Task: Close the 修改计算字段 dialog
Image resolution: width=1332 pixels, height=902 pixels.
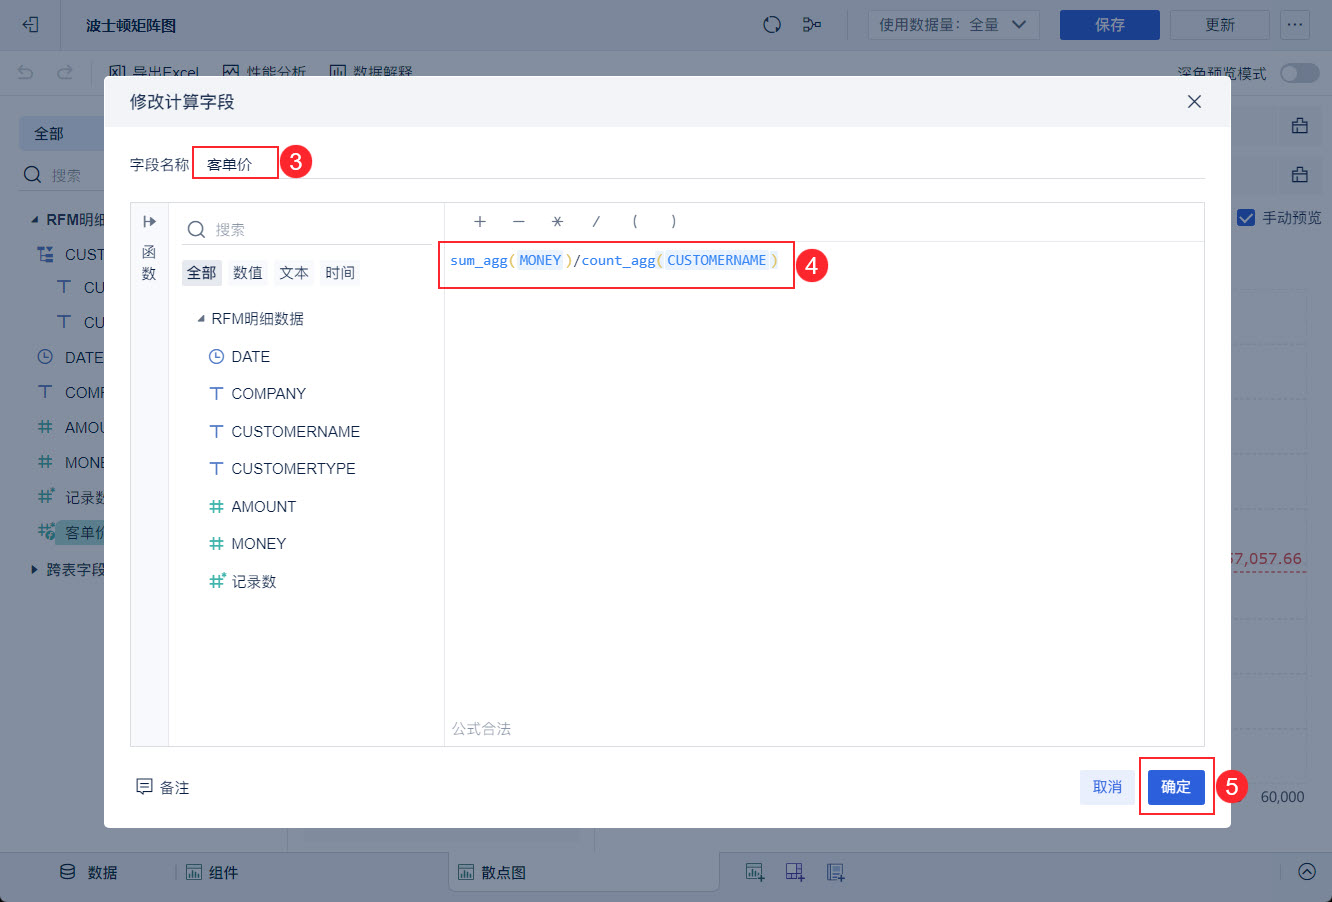Action: (x=1194, y=102)
